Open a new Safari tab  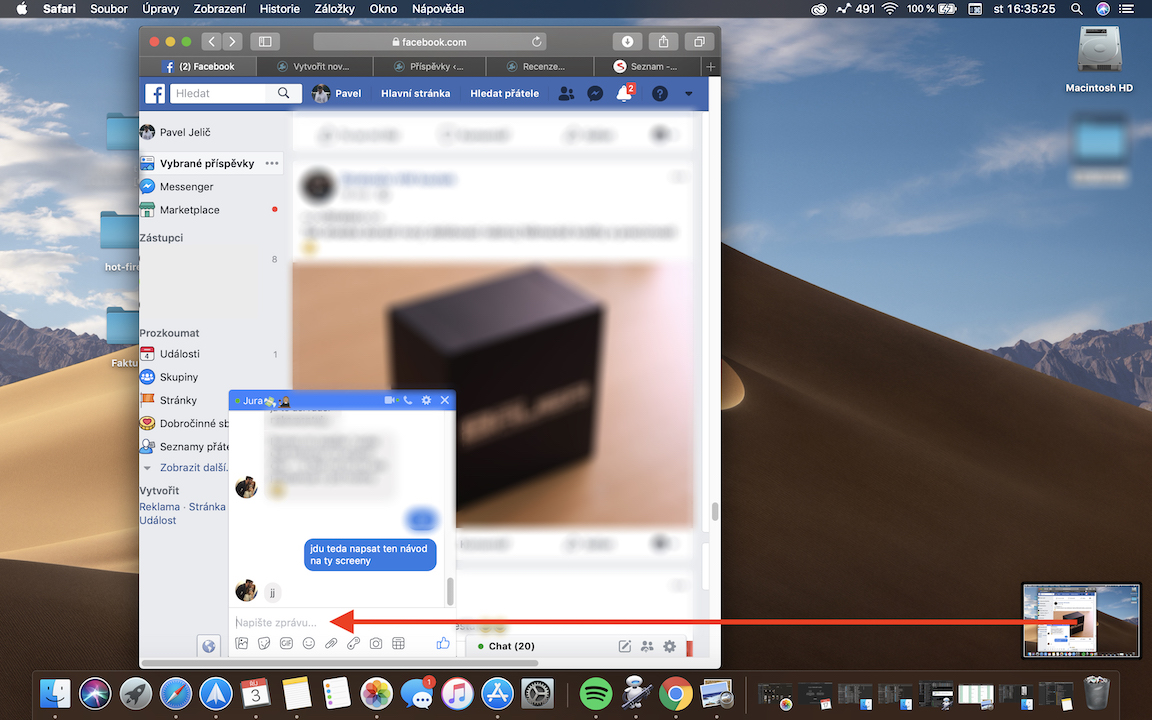click(710, 67)
